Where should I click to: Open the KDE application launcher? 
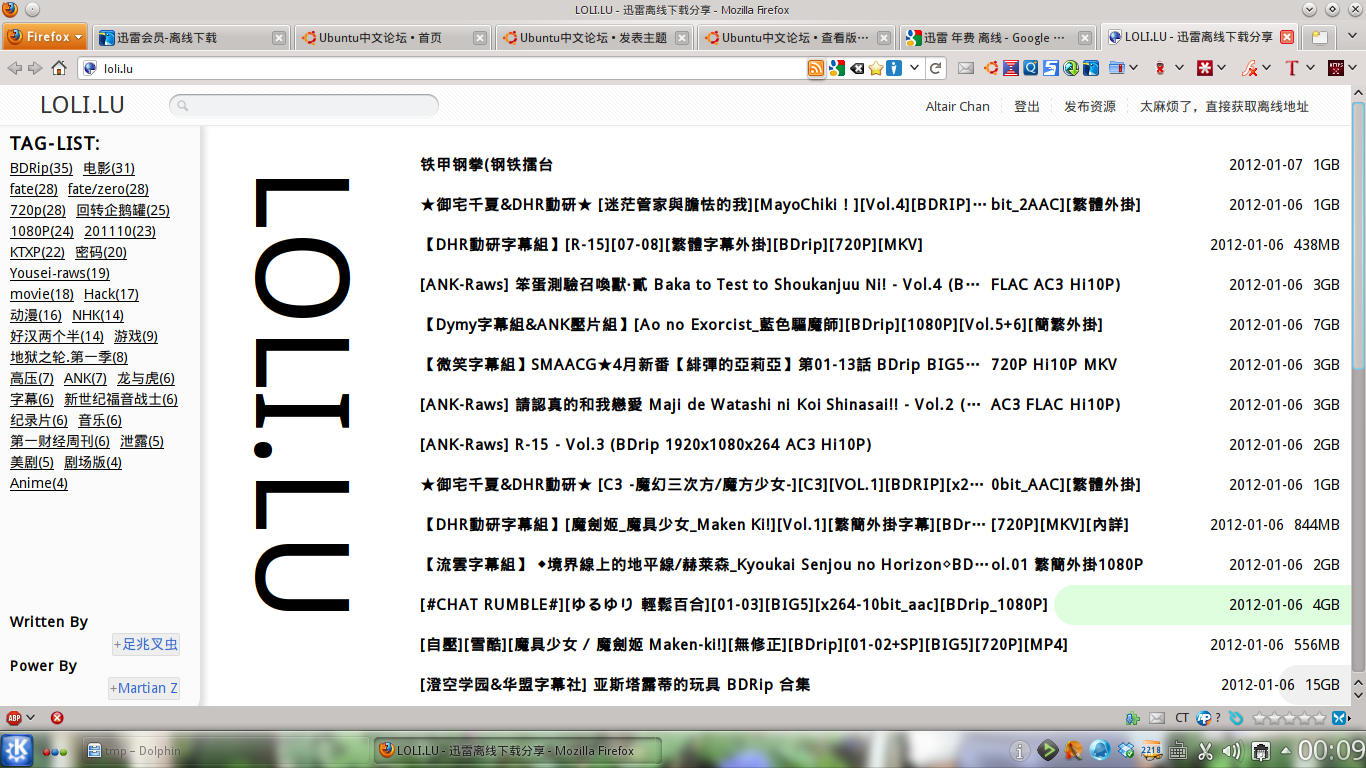(17, 750)
